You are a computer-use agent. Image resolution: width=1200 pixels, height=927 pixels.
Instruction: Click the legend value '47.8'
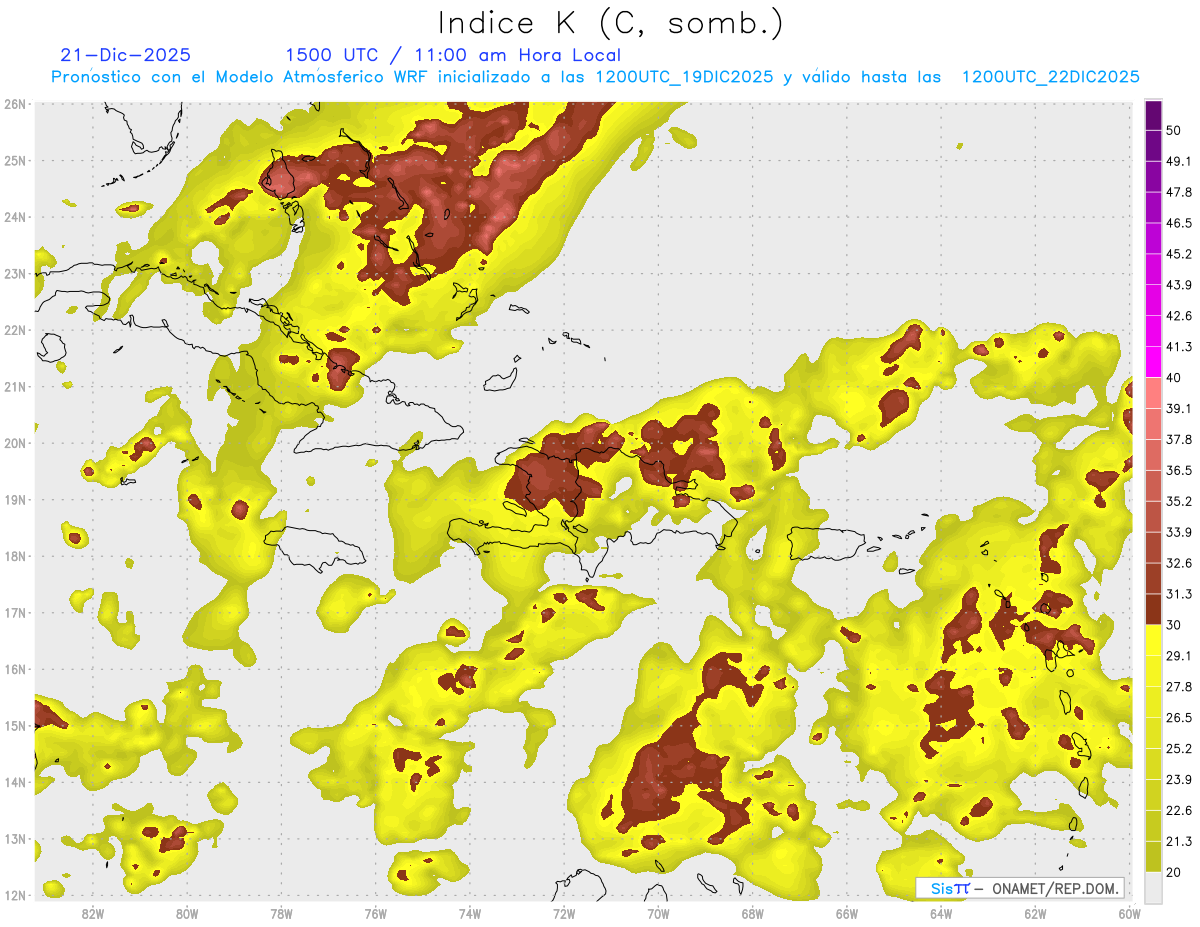(x=1179, y=192)
